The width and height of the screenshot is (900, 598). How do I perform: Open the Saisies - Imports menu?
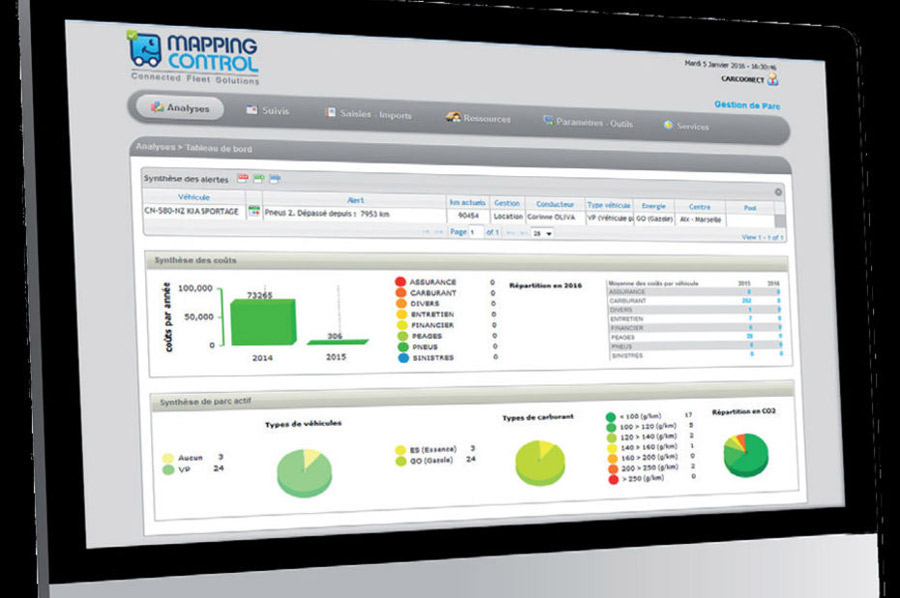point(368,115)
